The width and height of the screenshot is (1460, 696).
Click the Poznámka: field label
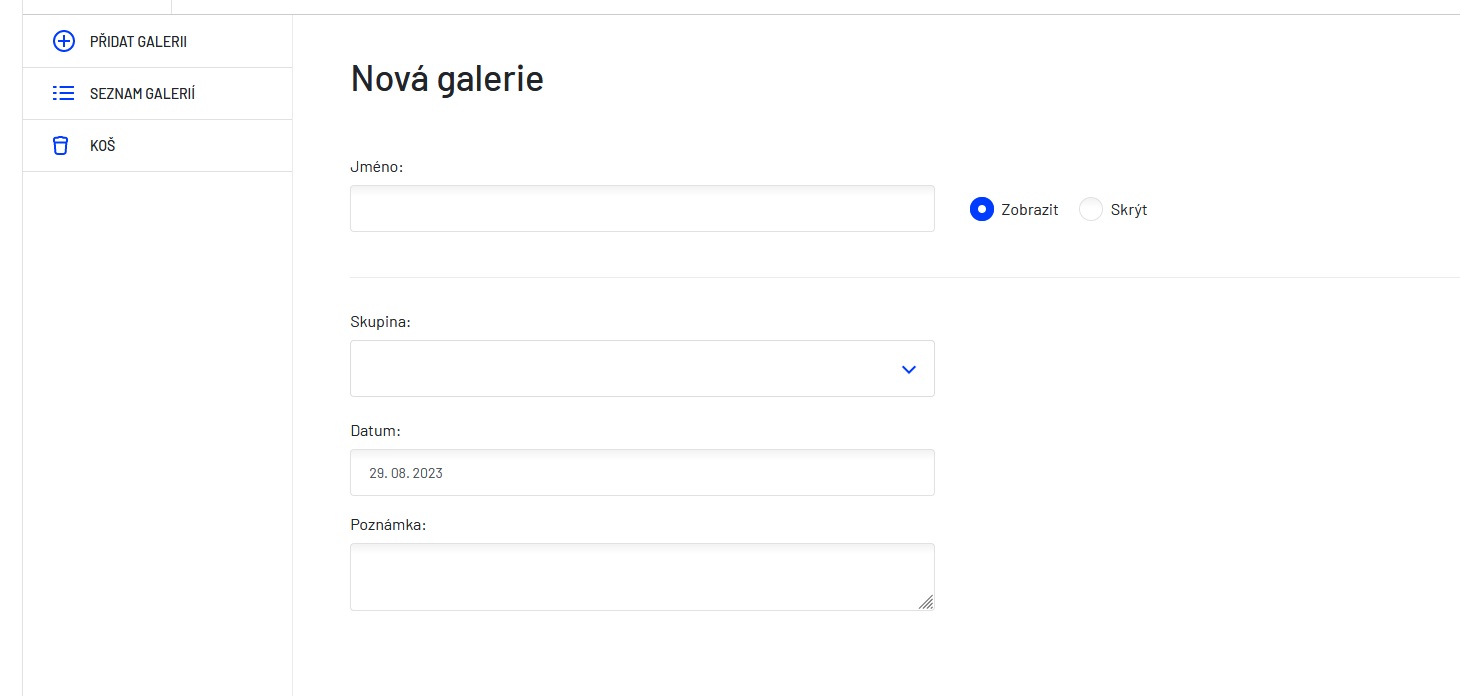[x=388, y=524]
